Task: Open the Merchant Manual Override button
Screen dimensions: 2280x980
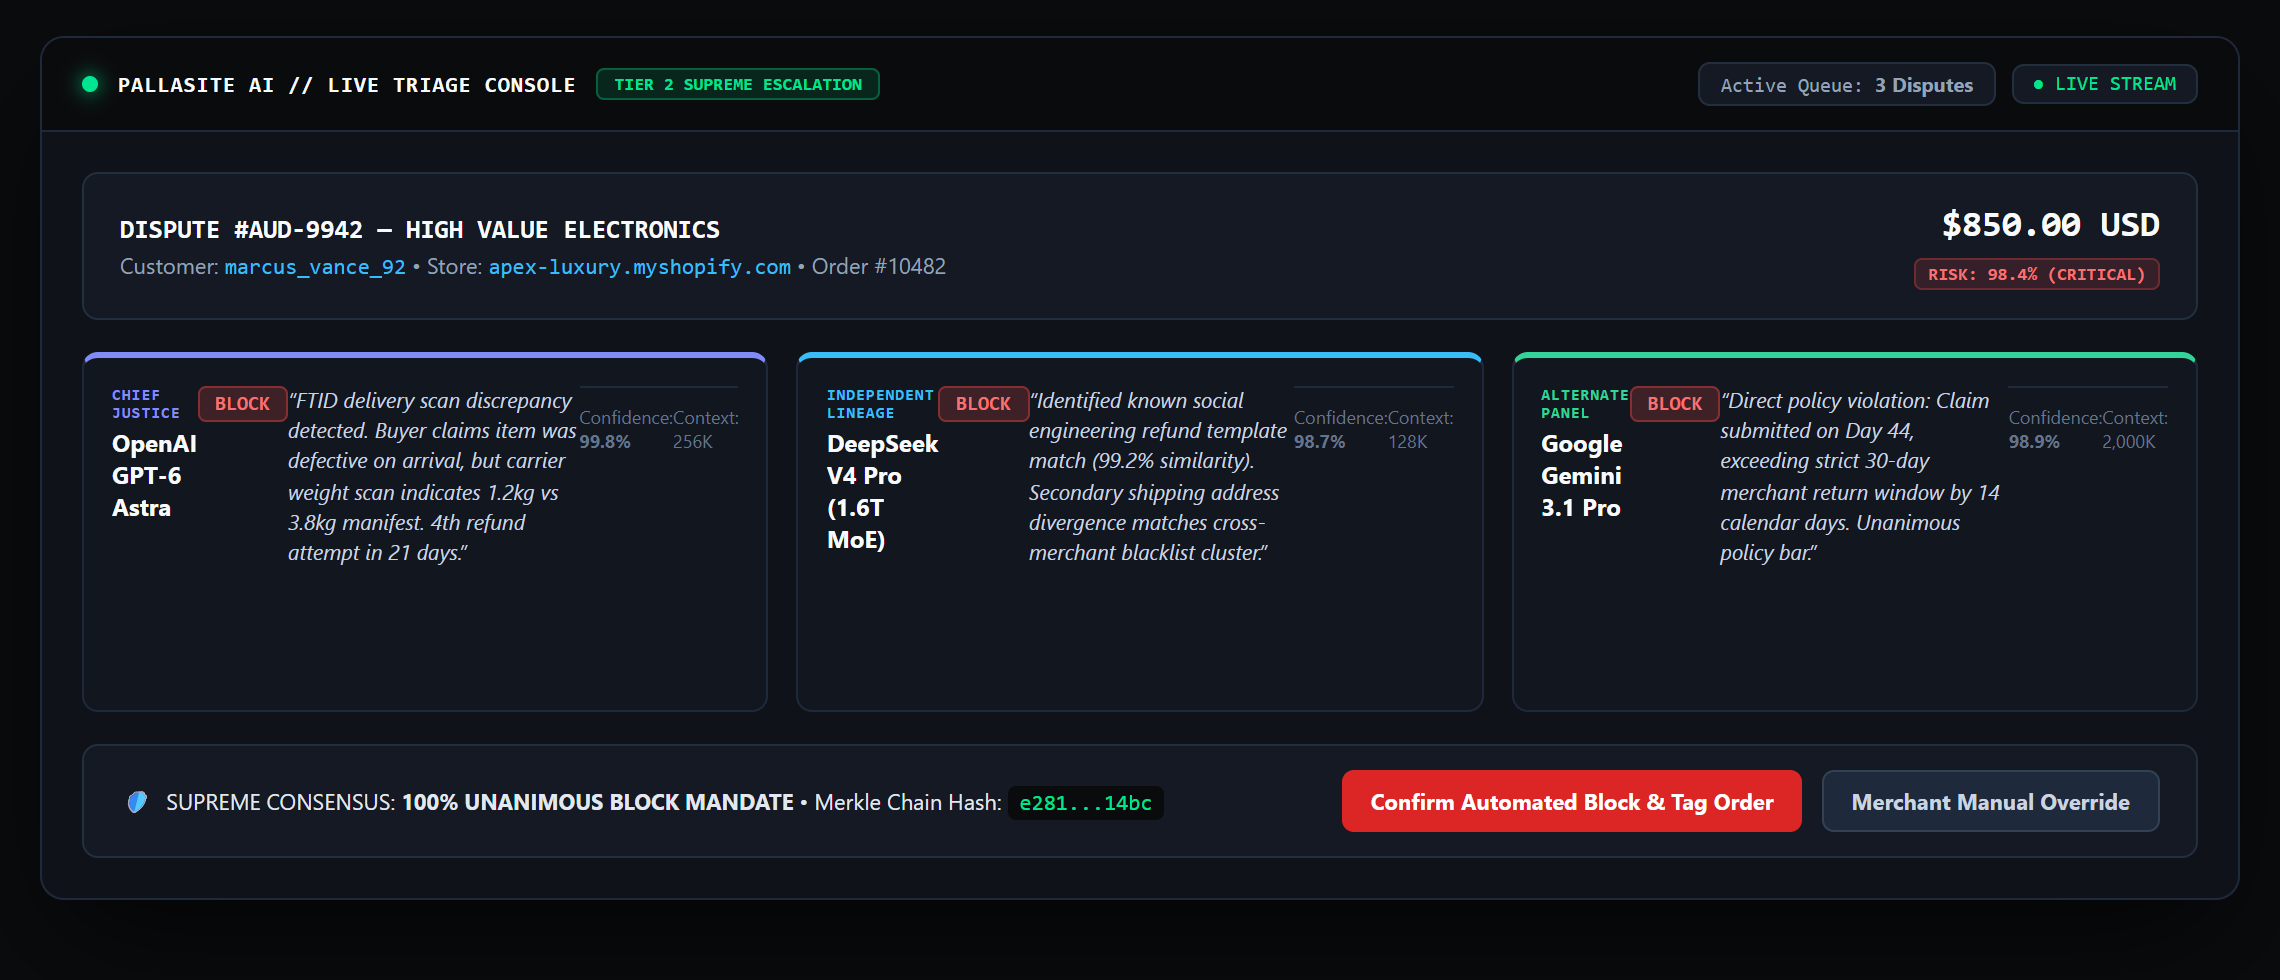Action: click(1990, 801)
